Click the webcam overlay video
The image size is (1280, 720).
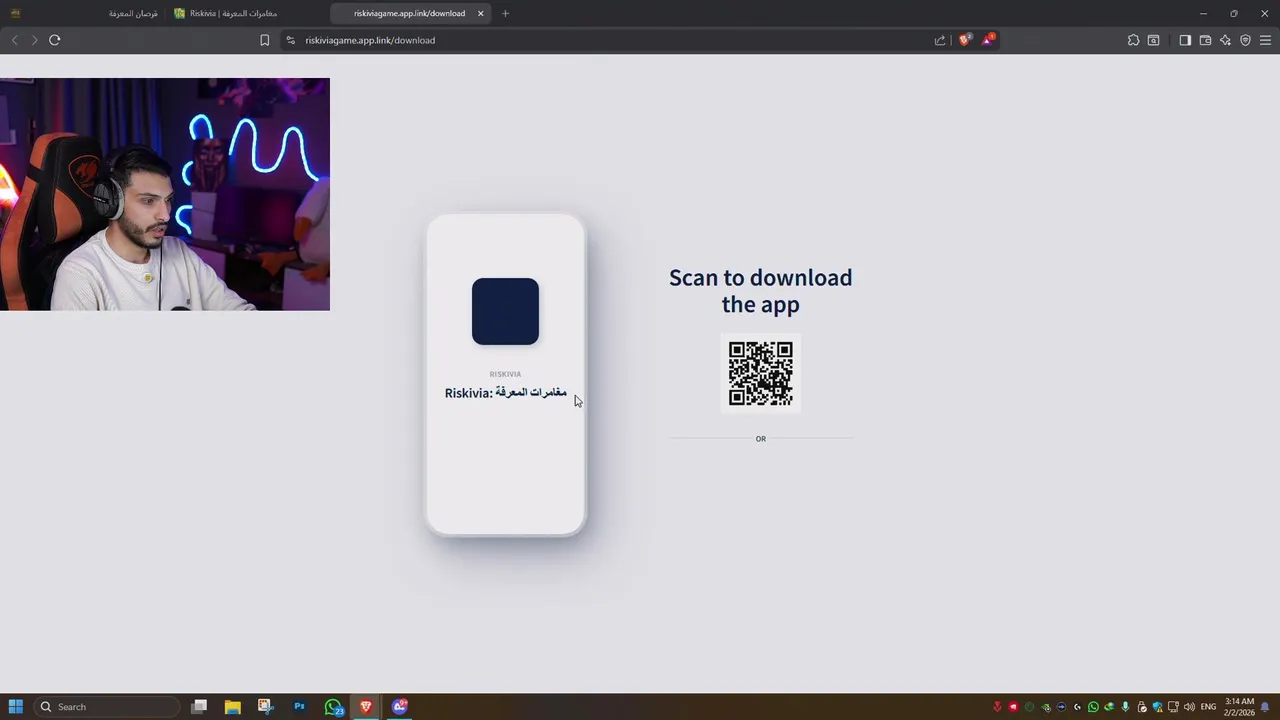click(165, 194)
